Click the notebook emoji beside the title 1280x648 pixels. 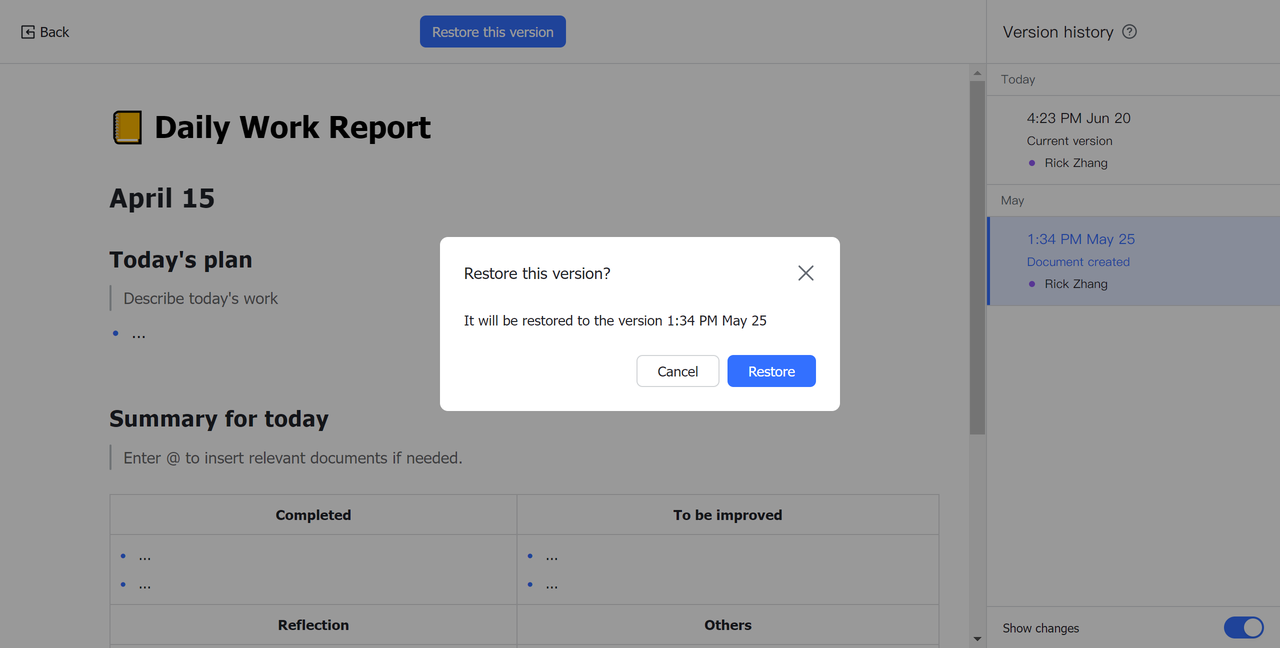coord(127,128)
